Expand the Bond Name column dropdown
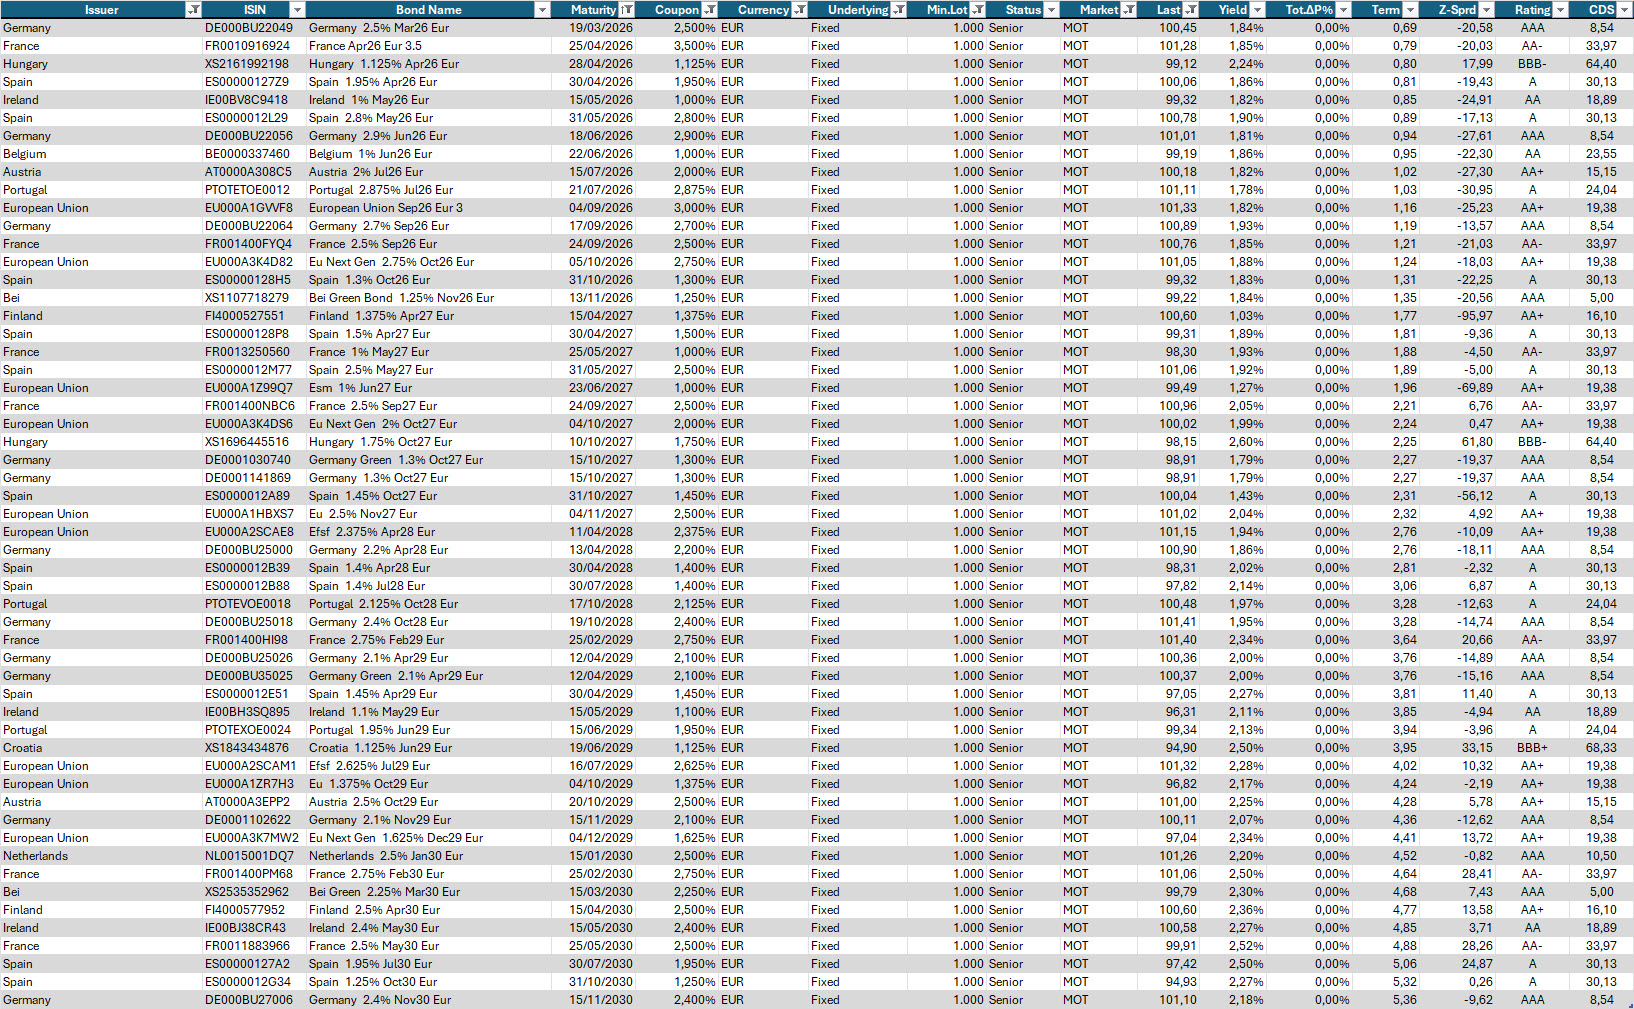1634x1009 pixels. [542, 10]
